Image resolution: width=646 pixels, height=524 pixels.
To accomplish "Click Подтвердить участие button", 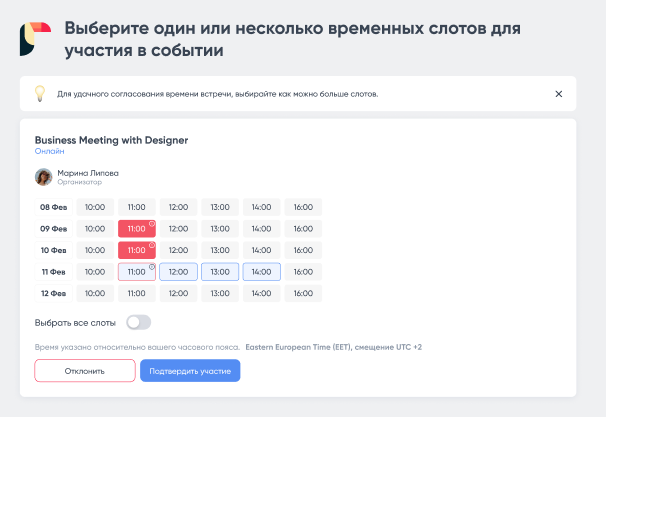I will point(190,371).
